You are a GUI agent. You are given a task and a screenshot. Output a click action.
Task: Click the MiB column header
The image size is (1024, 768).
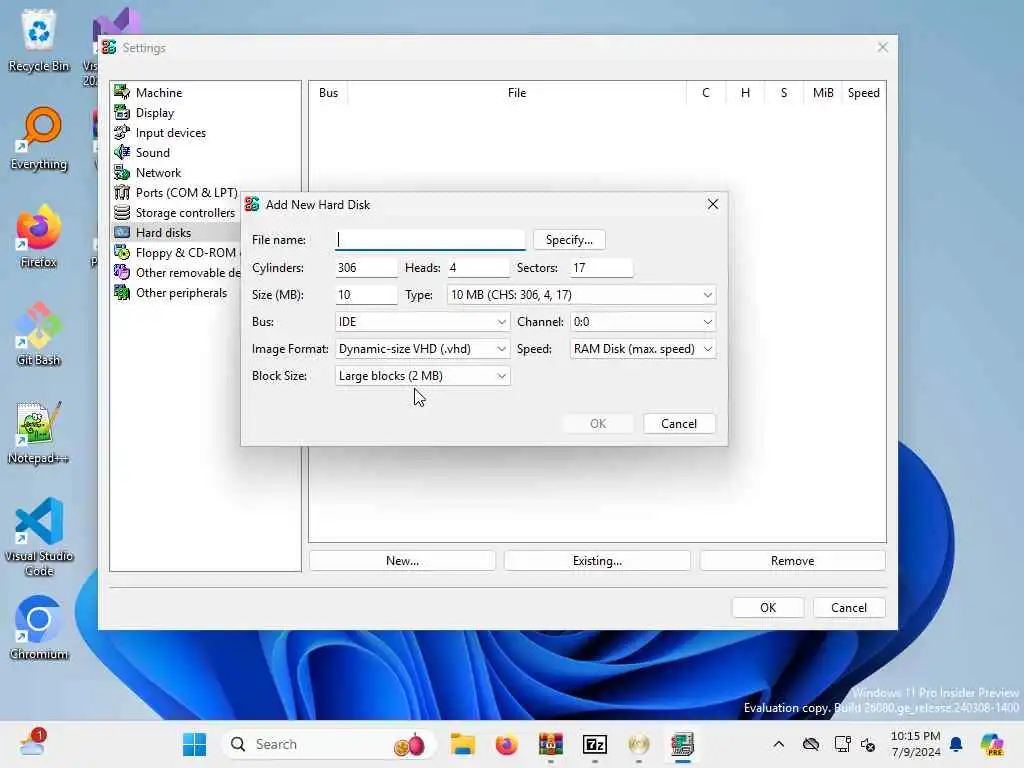(823, 93)
